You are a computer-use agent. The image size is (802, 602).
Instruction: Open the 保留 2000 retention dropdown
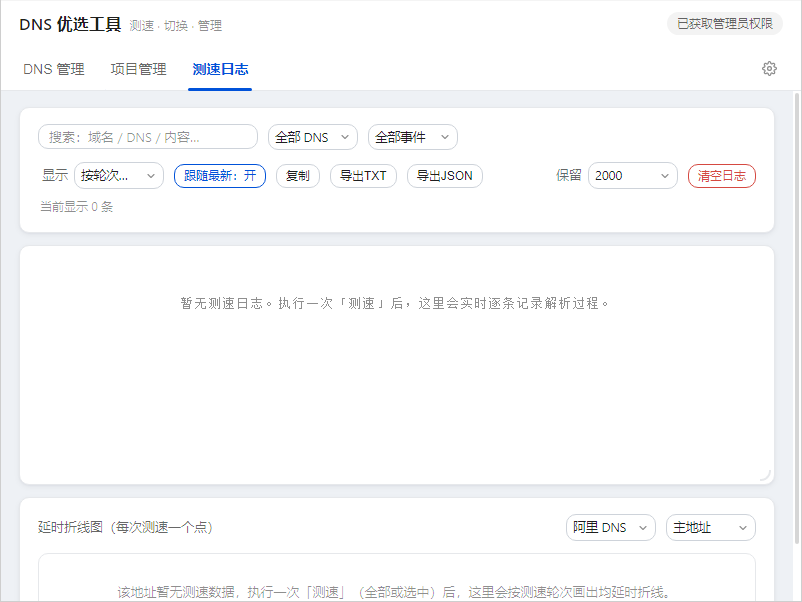click(x=633, y=176)
